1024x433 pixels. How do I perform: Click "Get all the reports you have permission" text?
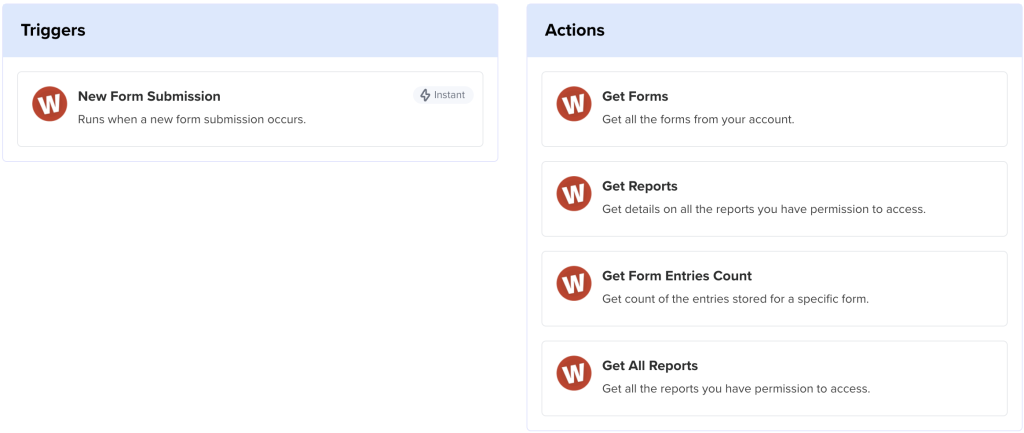(x=736, y=388)
